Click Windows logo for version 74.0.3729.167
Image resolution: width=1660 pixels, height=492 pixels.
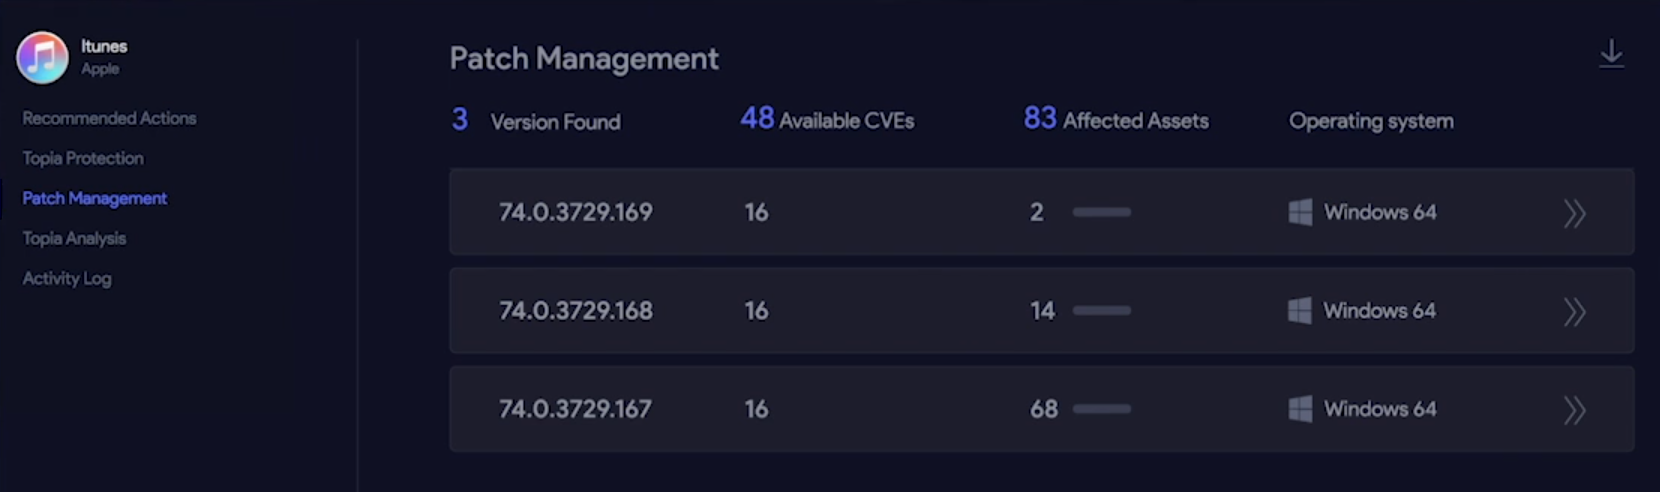pos(1300,409)
